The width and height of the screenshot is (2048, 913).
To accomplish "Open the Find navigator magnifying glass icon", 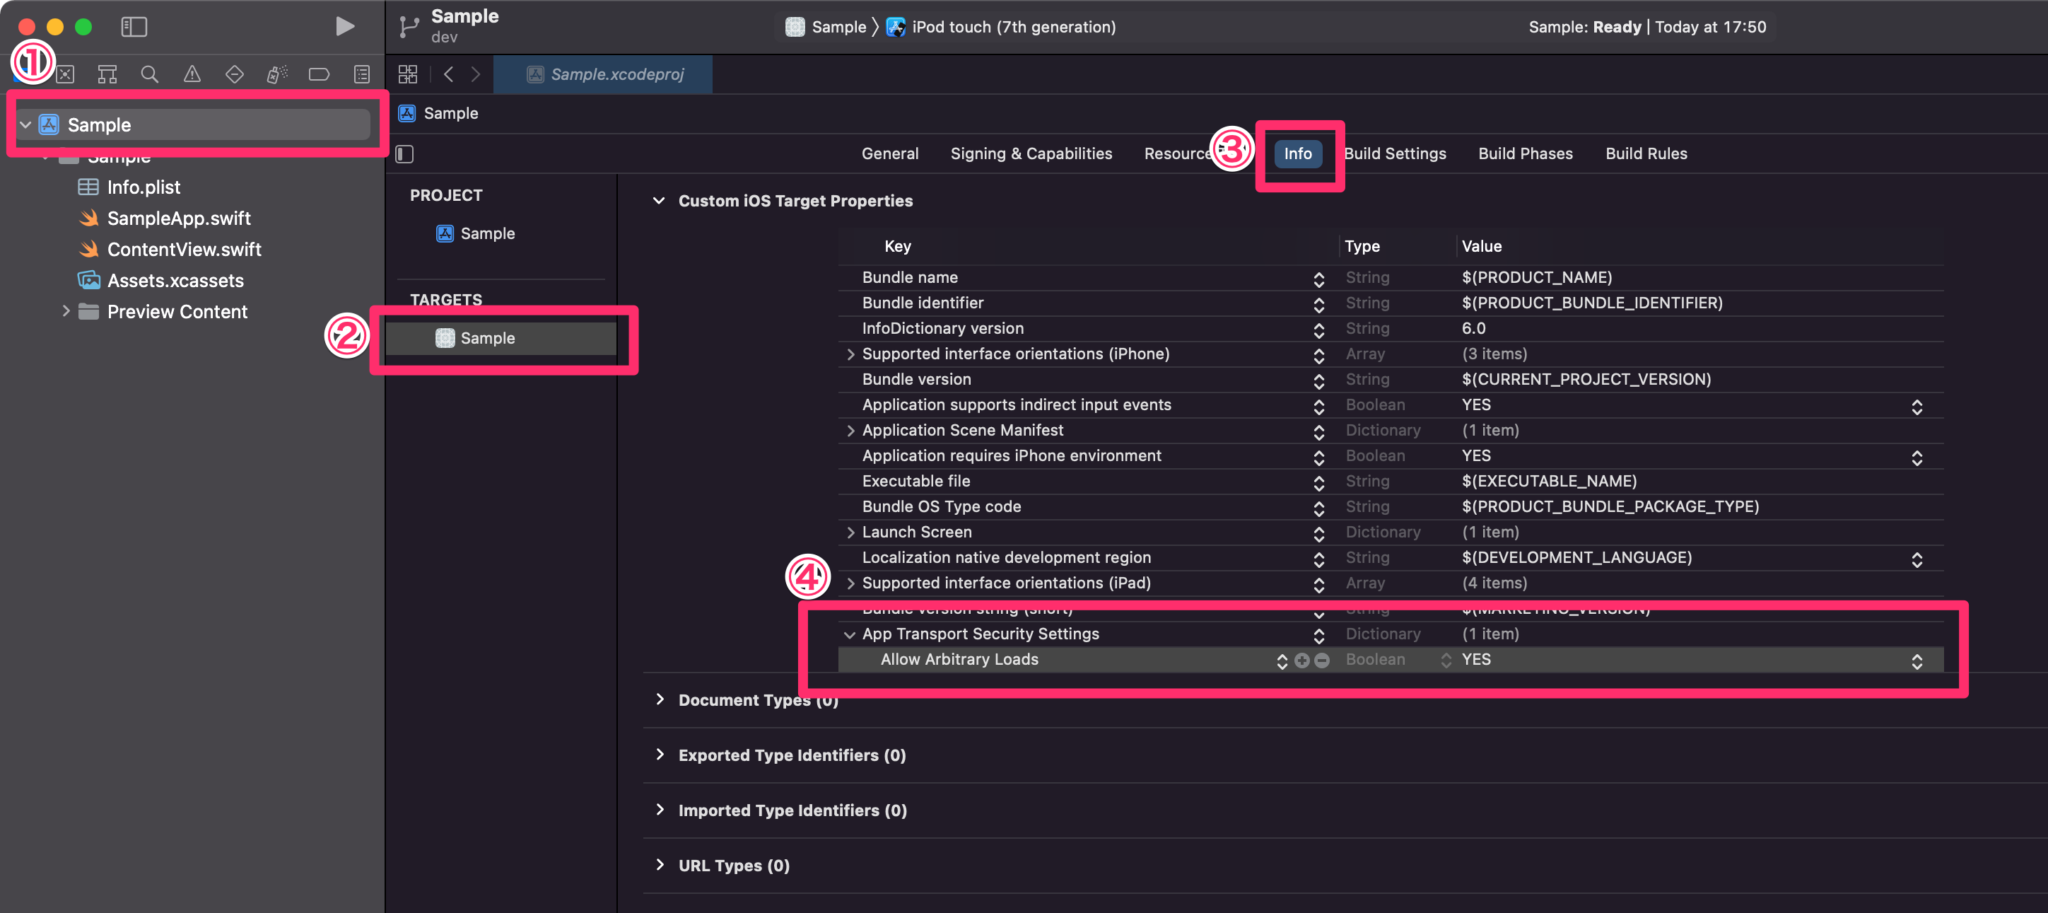I will pos(149,73).
